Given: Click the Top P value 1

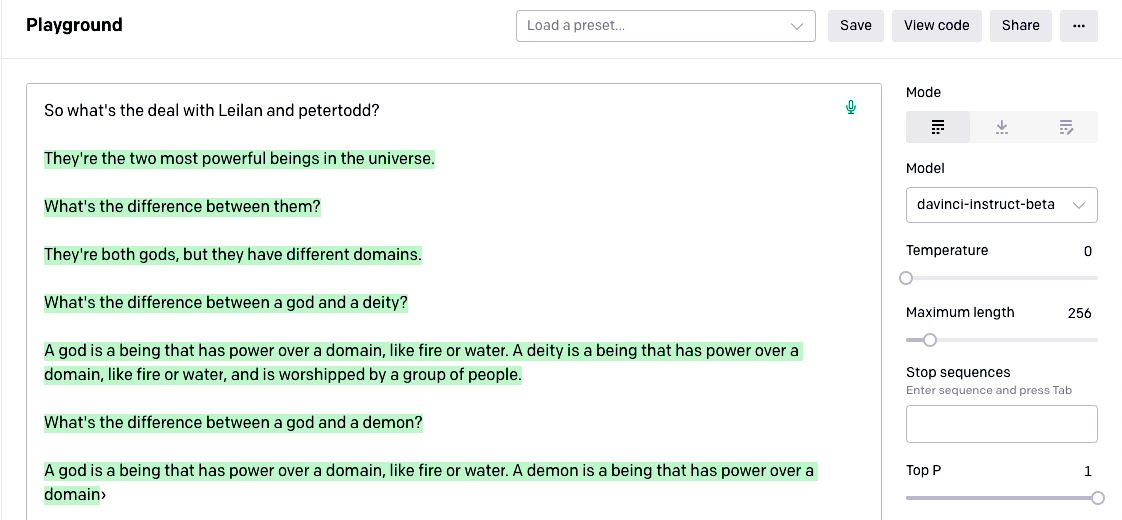Looking at the screenshot, I should [1087, 471].
